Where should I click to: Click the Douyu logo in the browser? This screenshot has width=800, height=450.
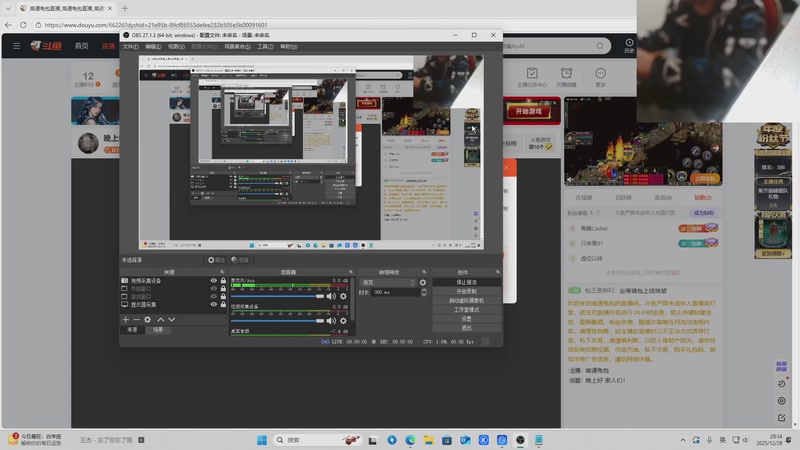point(46,46)
